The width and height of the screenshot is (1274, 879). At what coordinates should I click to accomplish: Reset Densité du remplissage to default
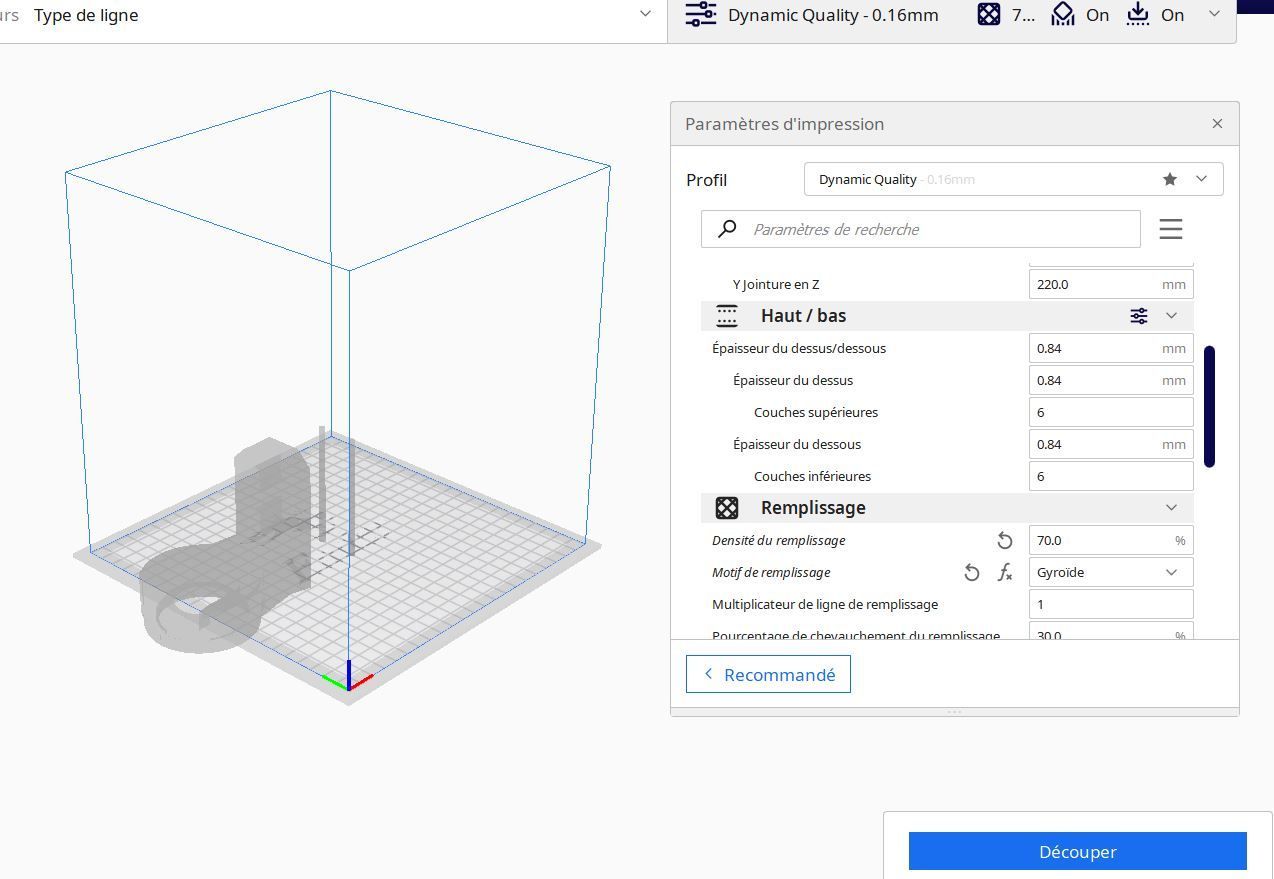(x=1005, y=541)
